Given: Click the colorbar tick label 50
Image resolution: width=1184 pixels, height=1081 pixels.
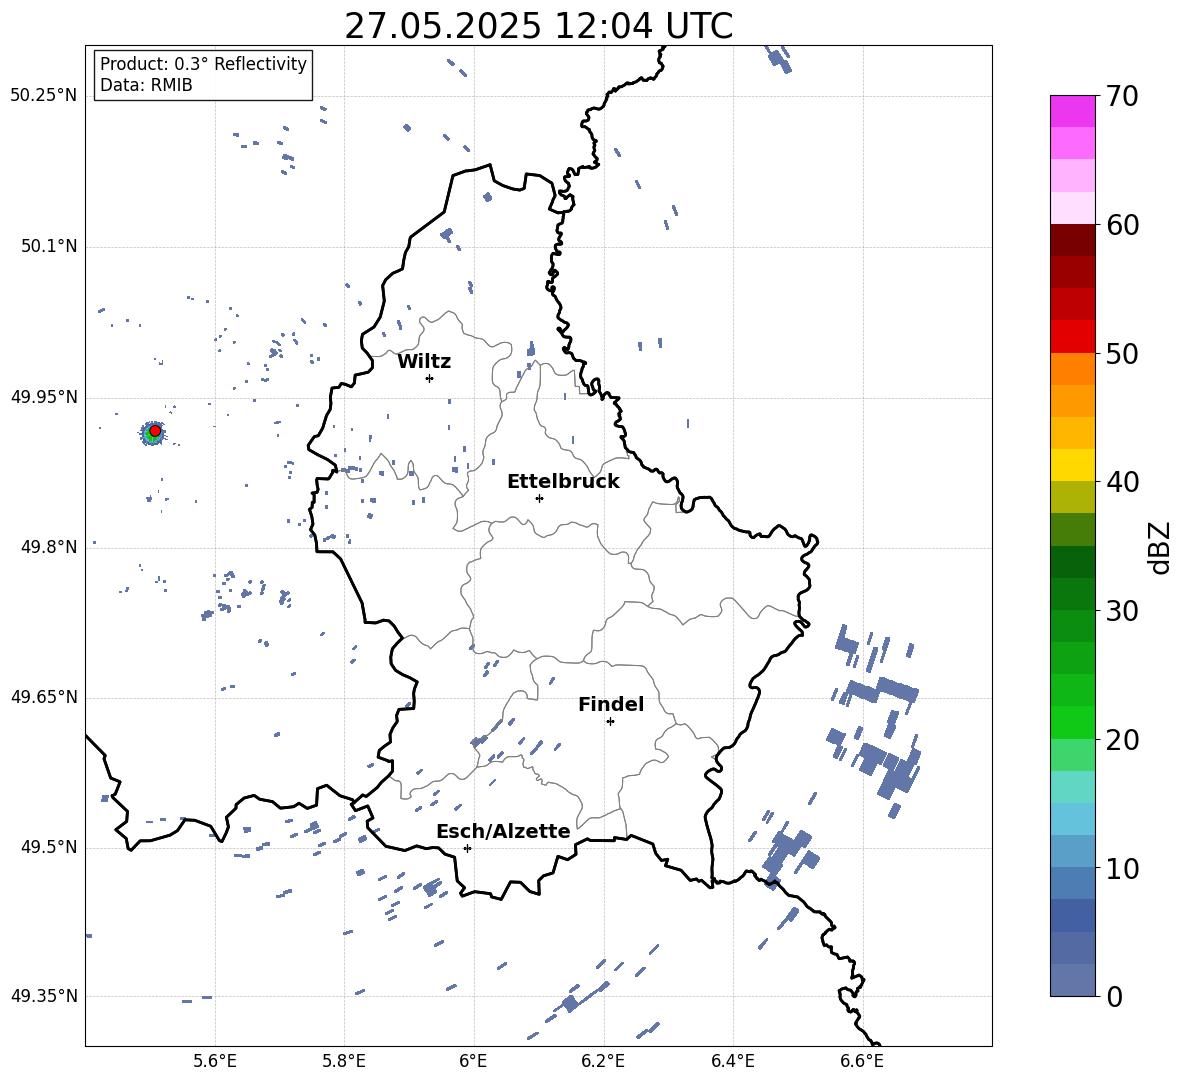Looking at the screenshot, I should pos(1122,353).
